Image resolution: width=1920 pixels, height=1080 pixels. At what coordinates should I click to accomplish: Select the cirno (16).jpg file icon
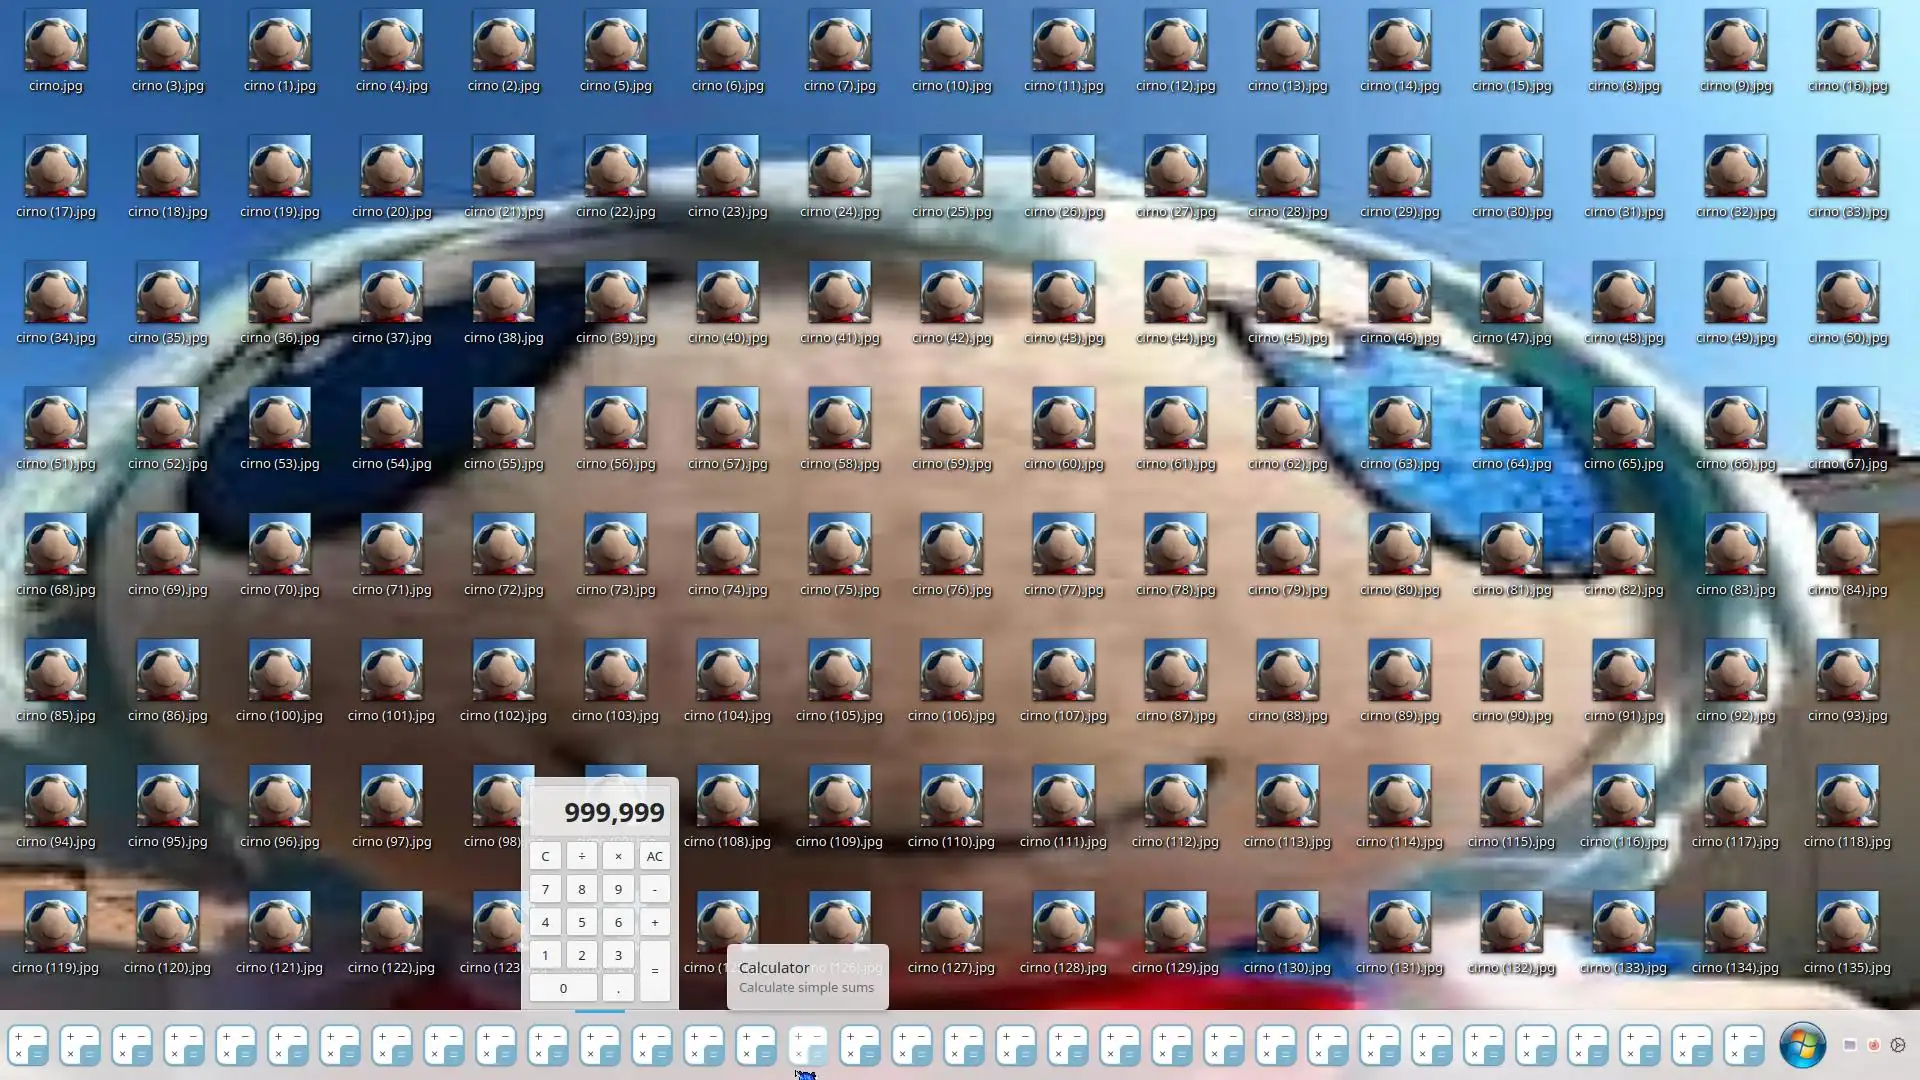coord(1847,42)
